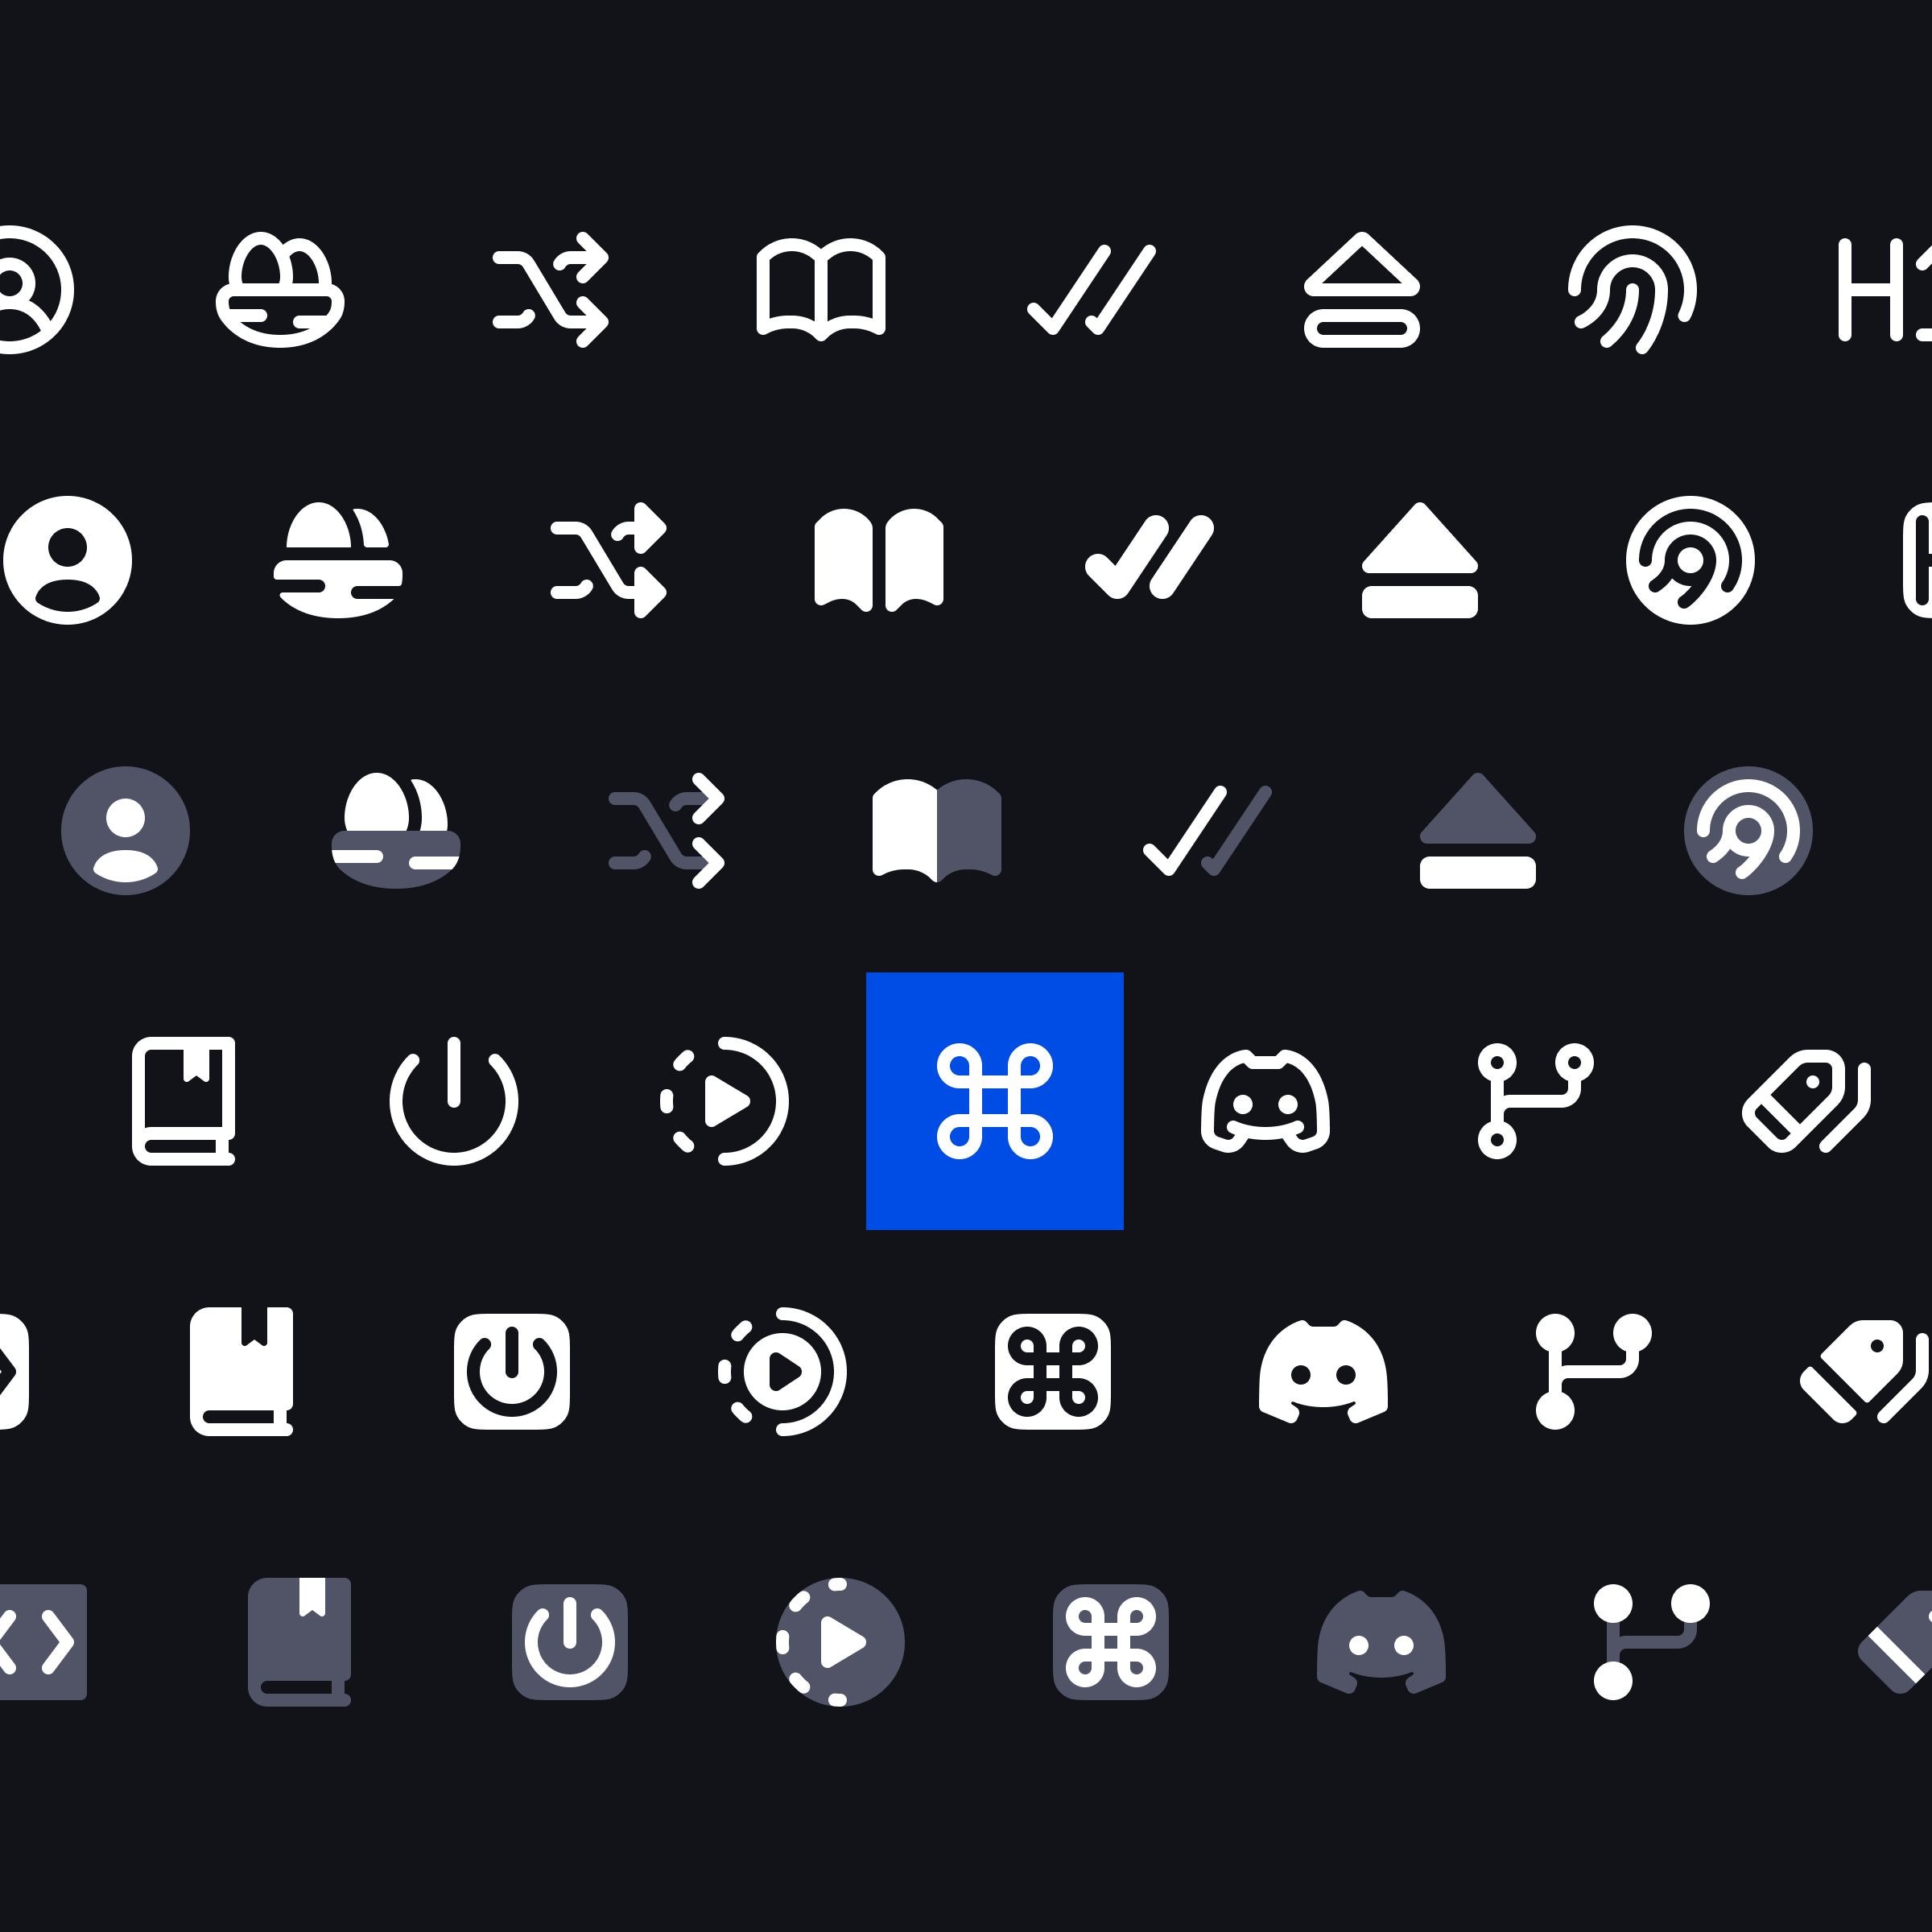Viewport: 1932px width, 1932px height.
Task: Click the solid bold double checkmark icon
Action: pyautogui.click(x=1150, y=560)
